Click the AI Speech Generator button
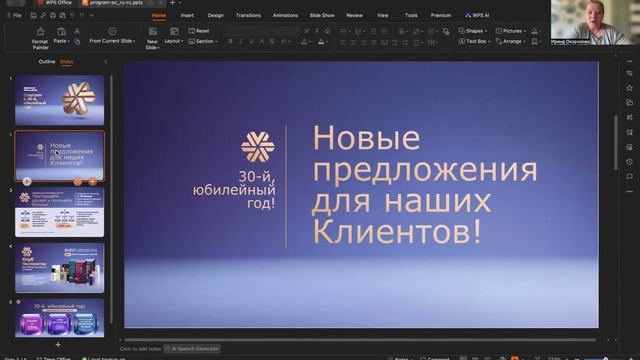The width and height of the screenshot is (640, 360). (x=192, y=349)
